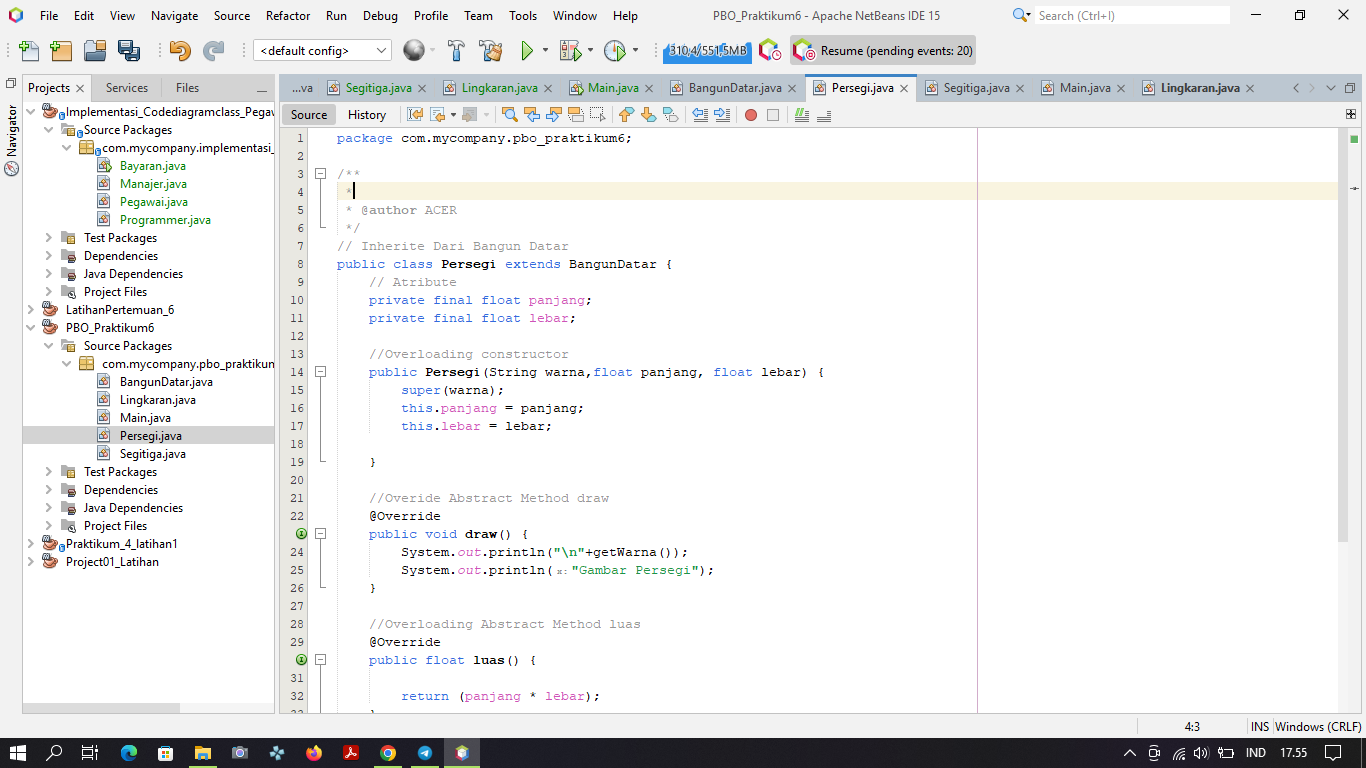
Task: Open the Refactor menu
Action: (x=287, y=15)
